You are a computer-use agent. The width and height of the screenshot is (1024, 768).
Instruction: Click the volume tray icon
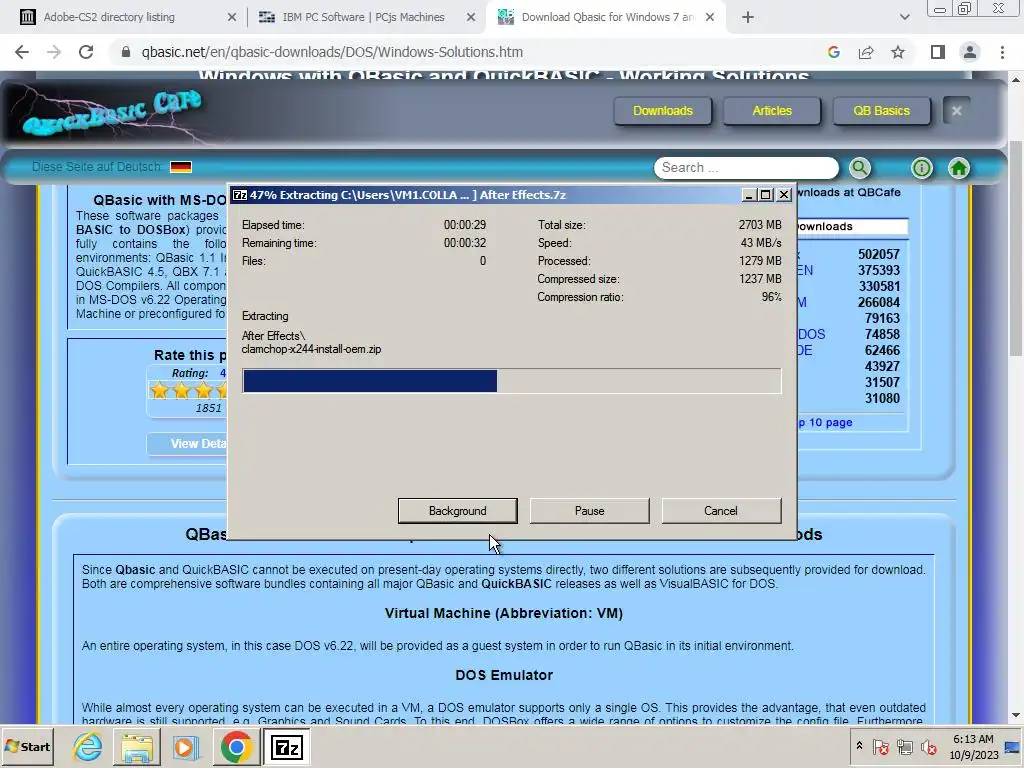click(928, 747)
